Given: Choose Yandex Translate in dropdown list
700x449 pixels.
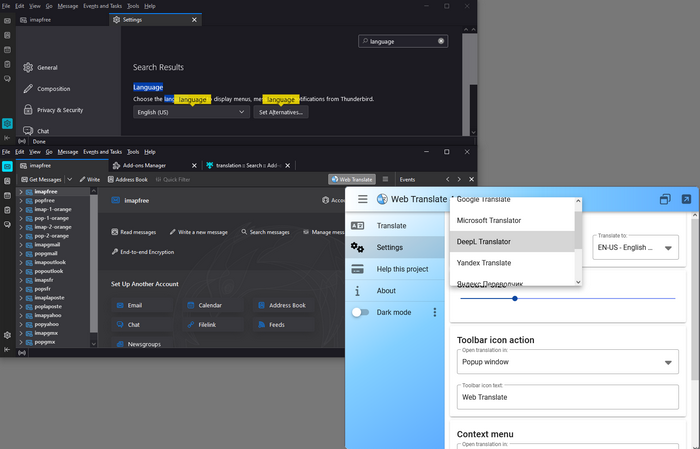Looking at the screenshot, I should click(x=512, y=263).
